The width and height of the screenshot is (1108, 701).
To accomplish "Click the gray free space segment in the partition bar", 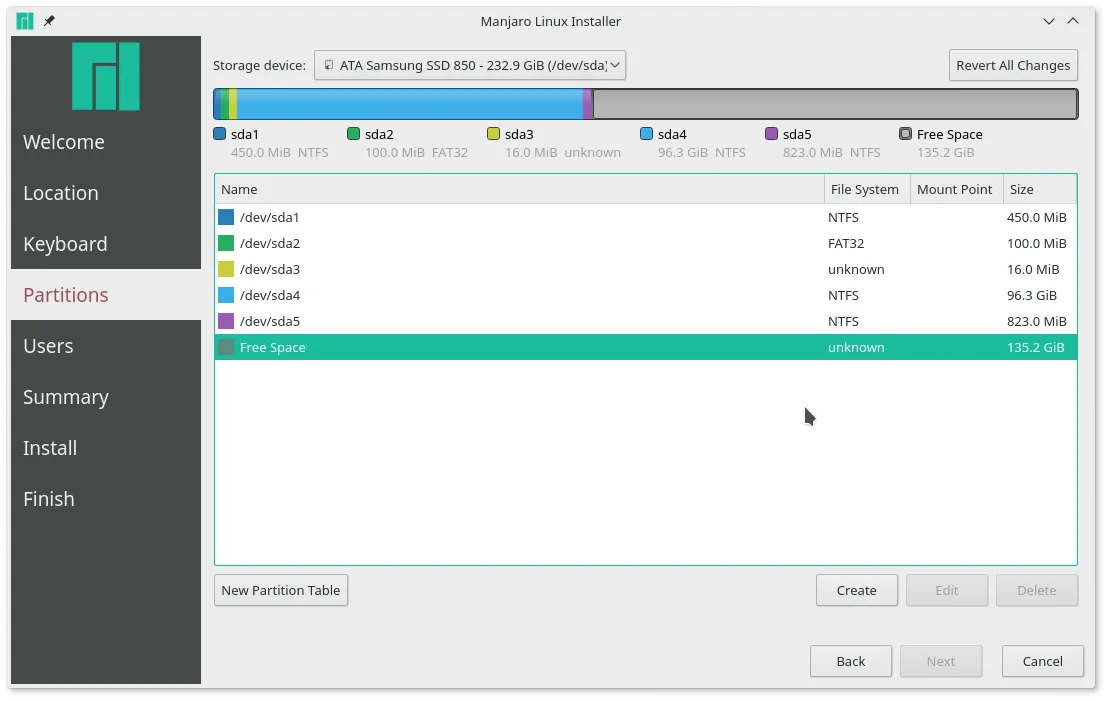I will pos(835,103).
